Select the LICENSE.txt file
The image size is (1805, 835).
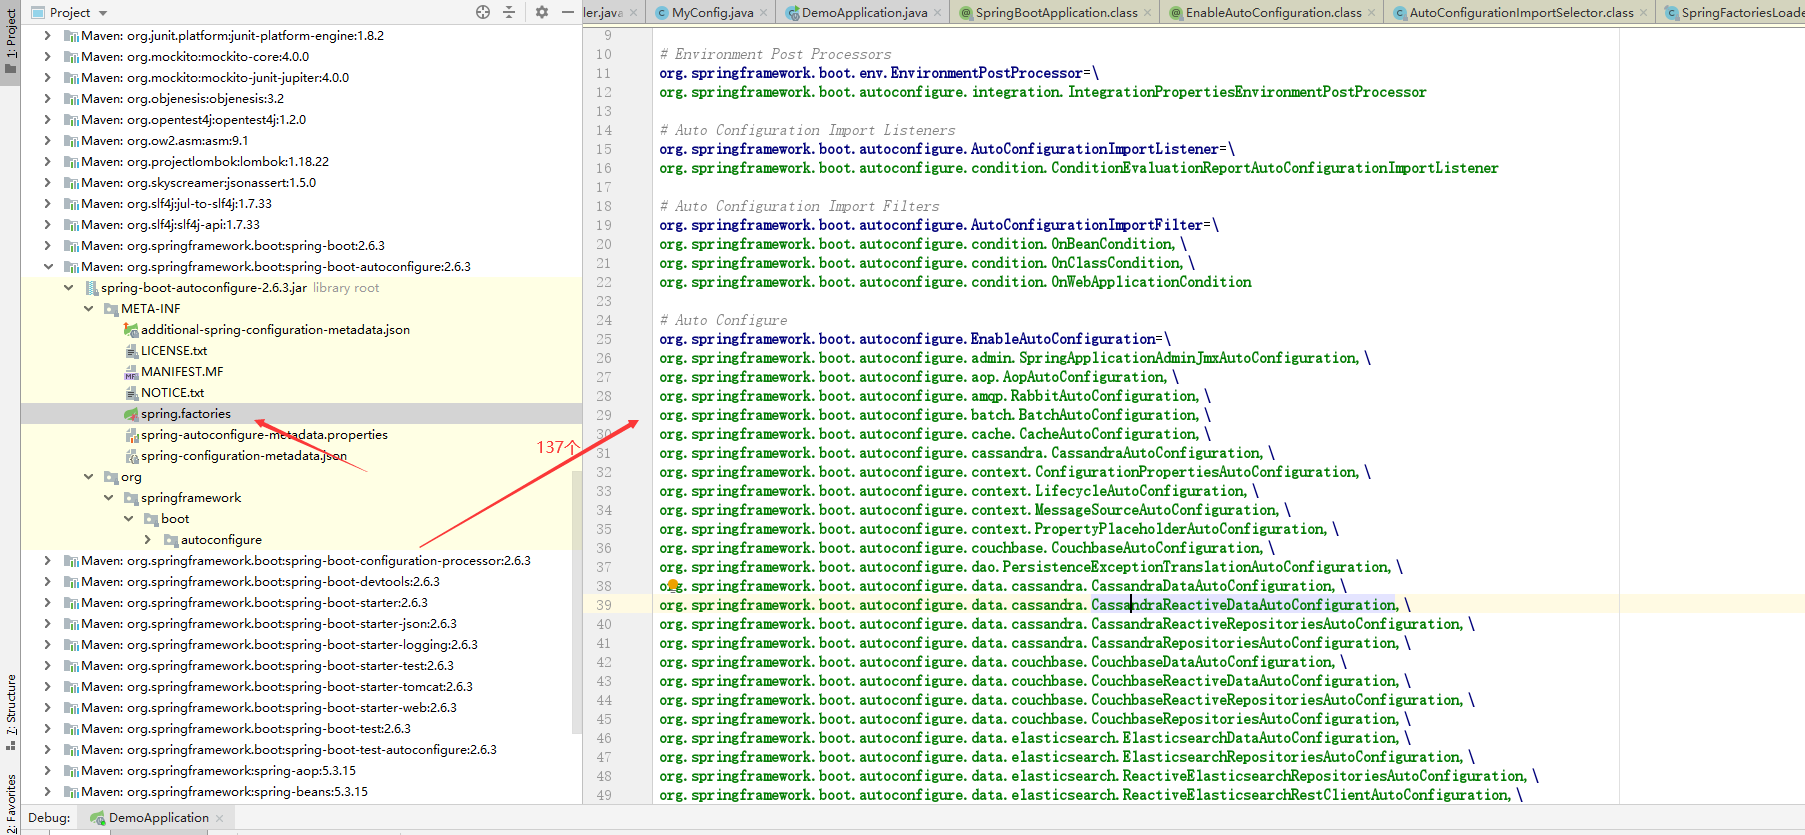[x=174, y=350]
